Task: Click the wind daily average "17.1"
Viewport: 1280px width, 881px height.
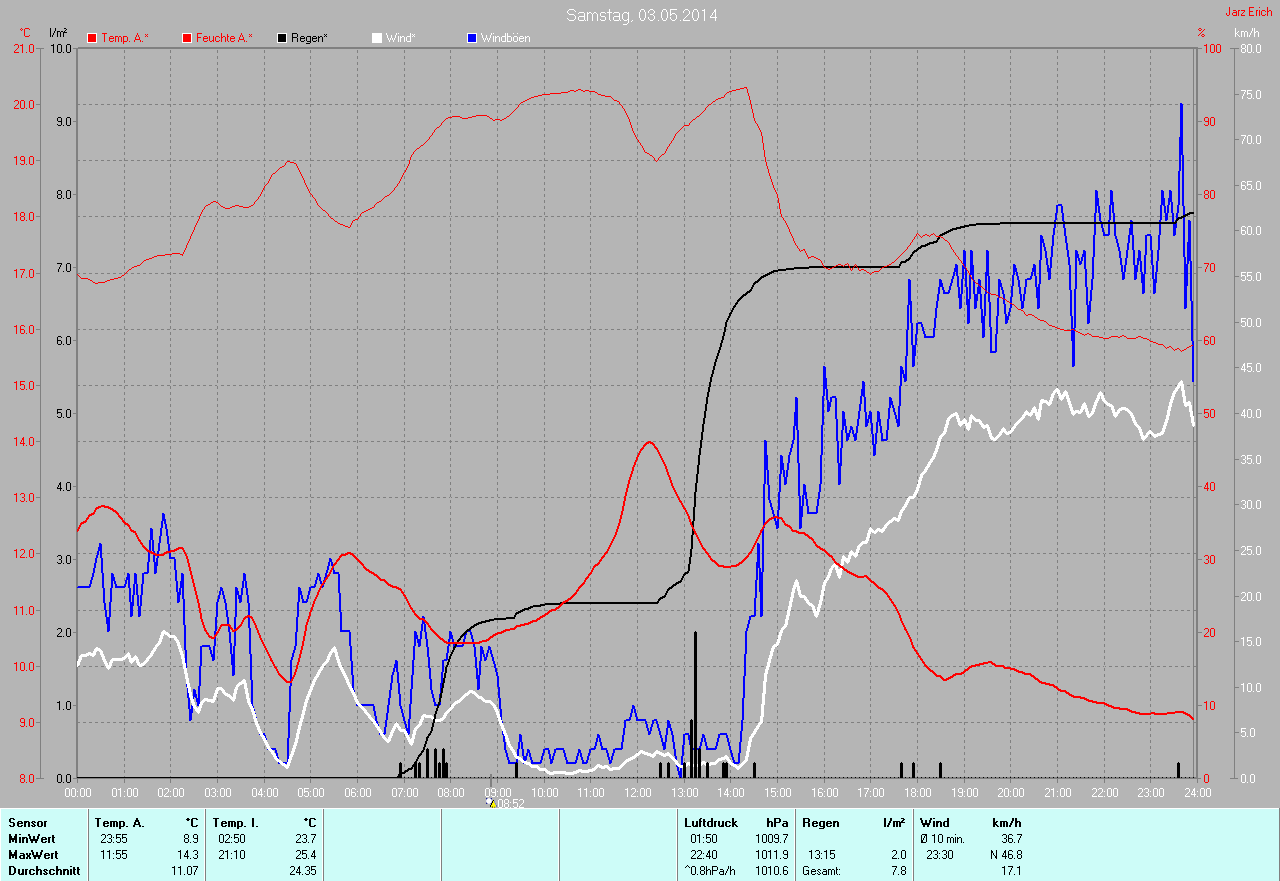Action: tap(1010, 871)
